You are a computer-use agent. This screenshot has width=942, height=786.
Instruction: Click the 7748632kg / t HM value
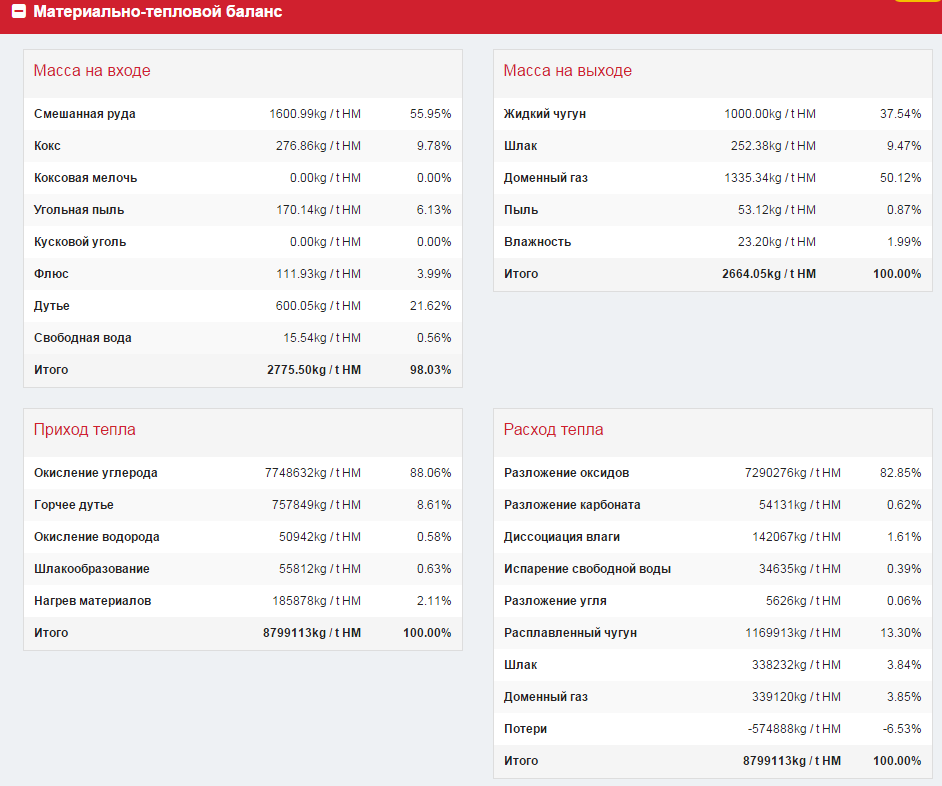[x=313, y=473]
